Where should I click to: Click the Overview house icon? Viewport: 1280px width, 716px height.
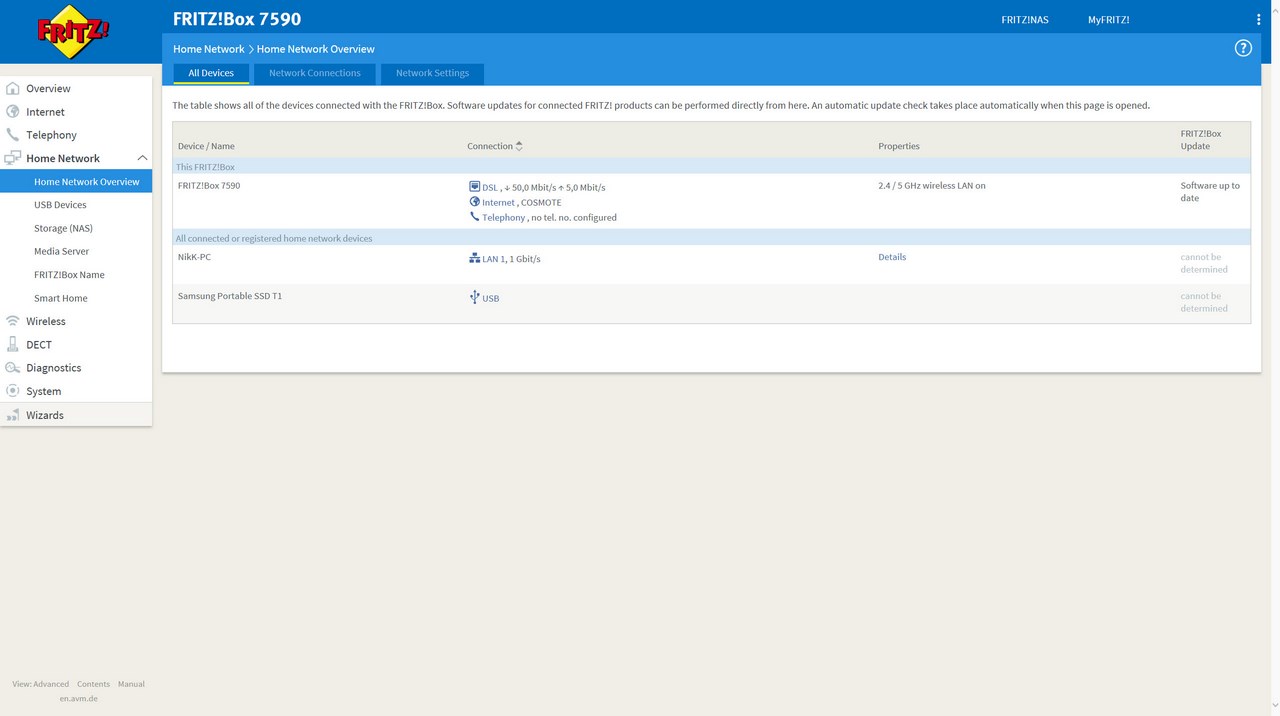tap(13, 88)
